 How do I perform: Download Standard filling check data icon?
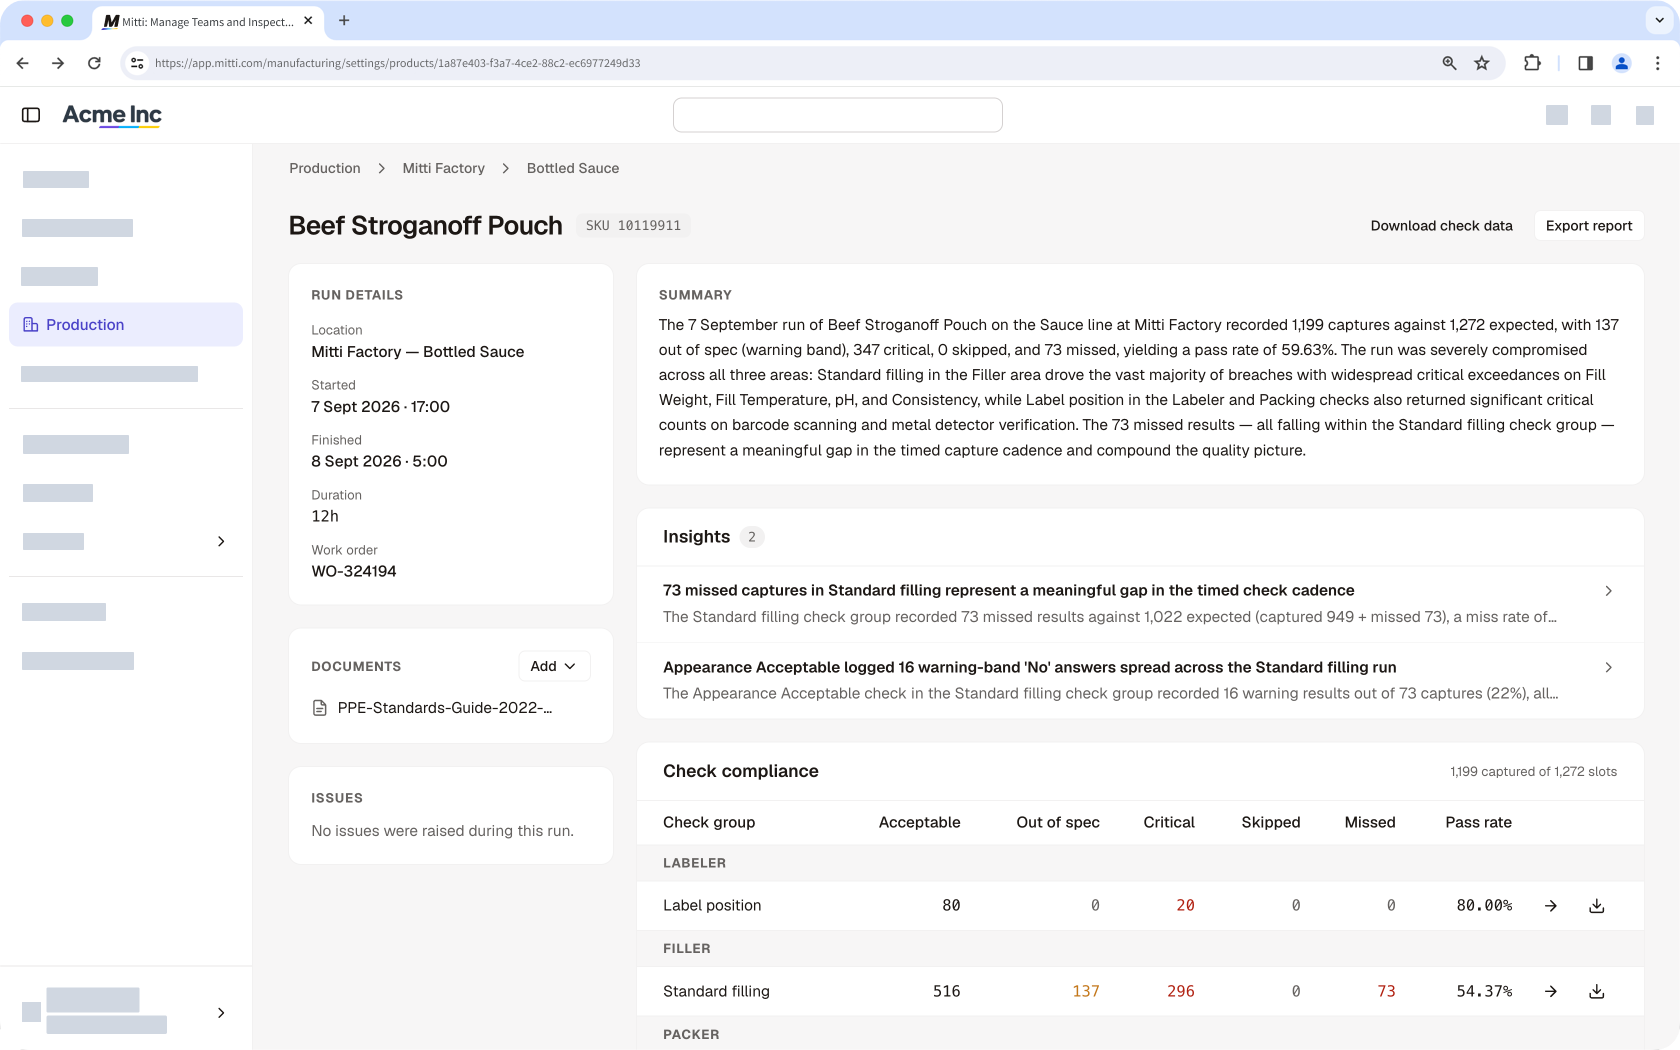pos(1597,992)
